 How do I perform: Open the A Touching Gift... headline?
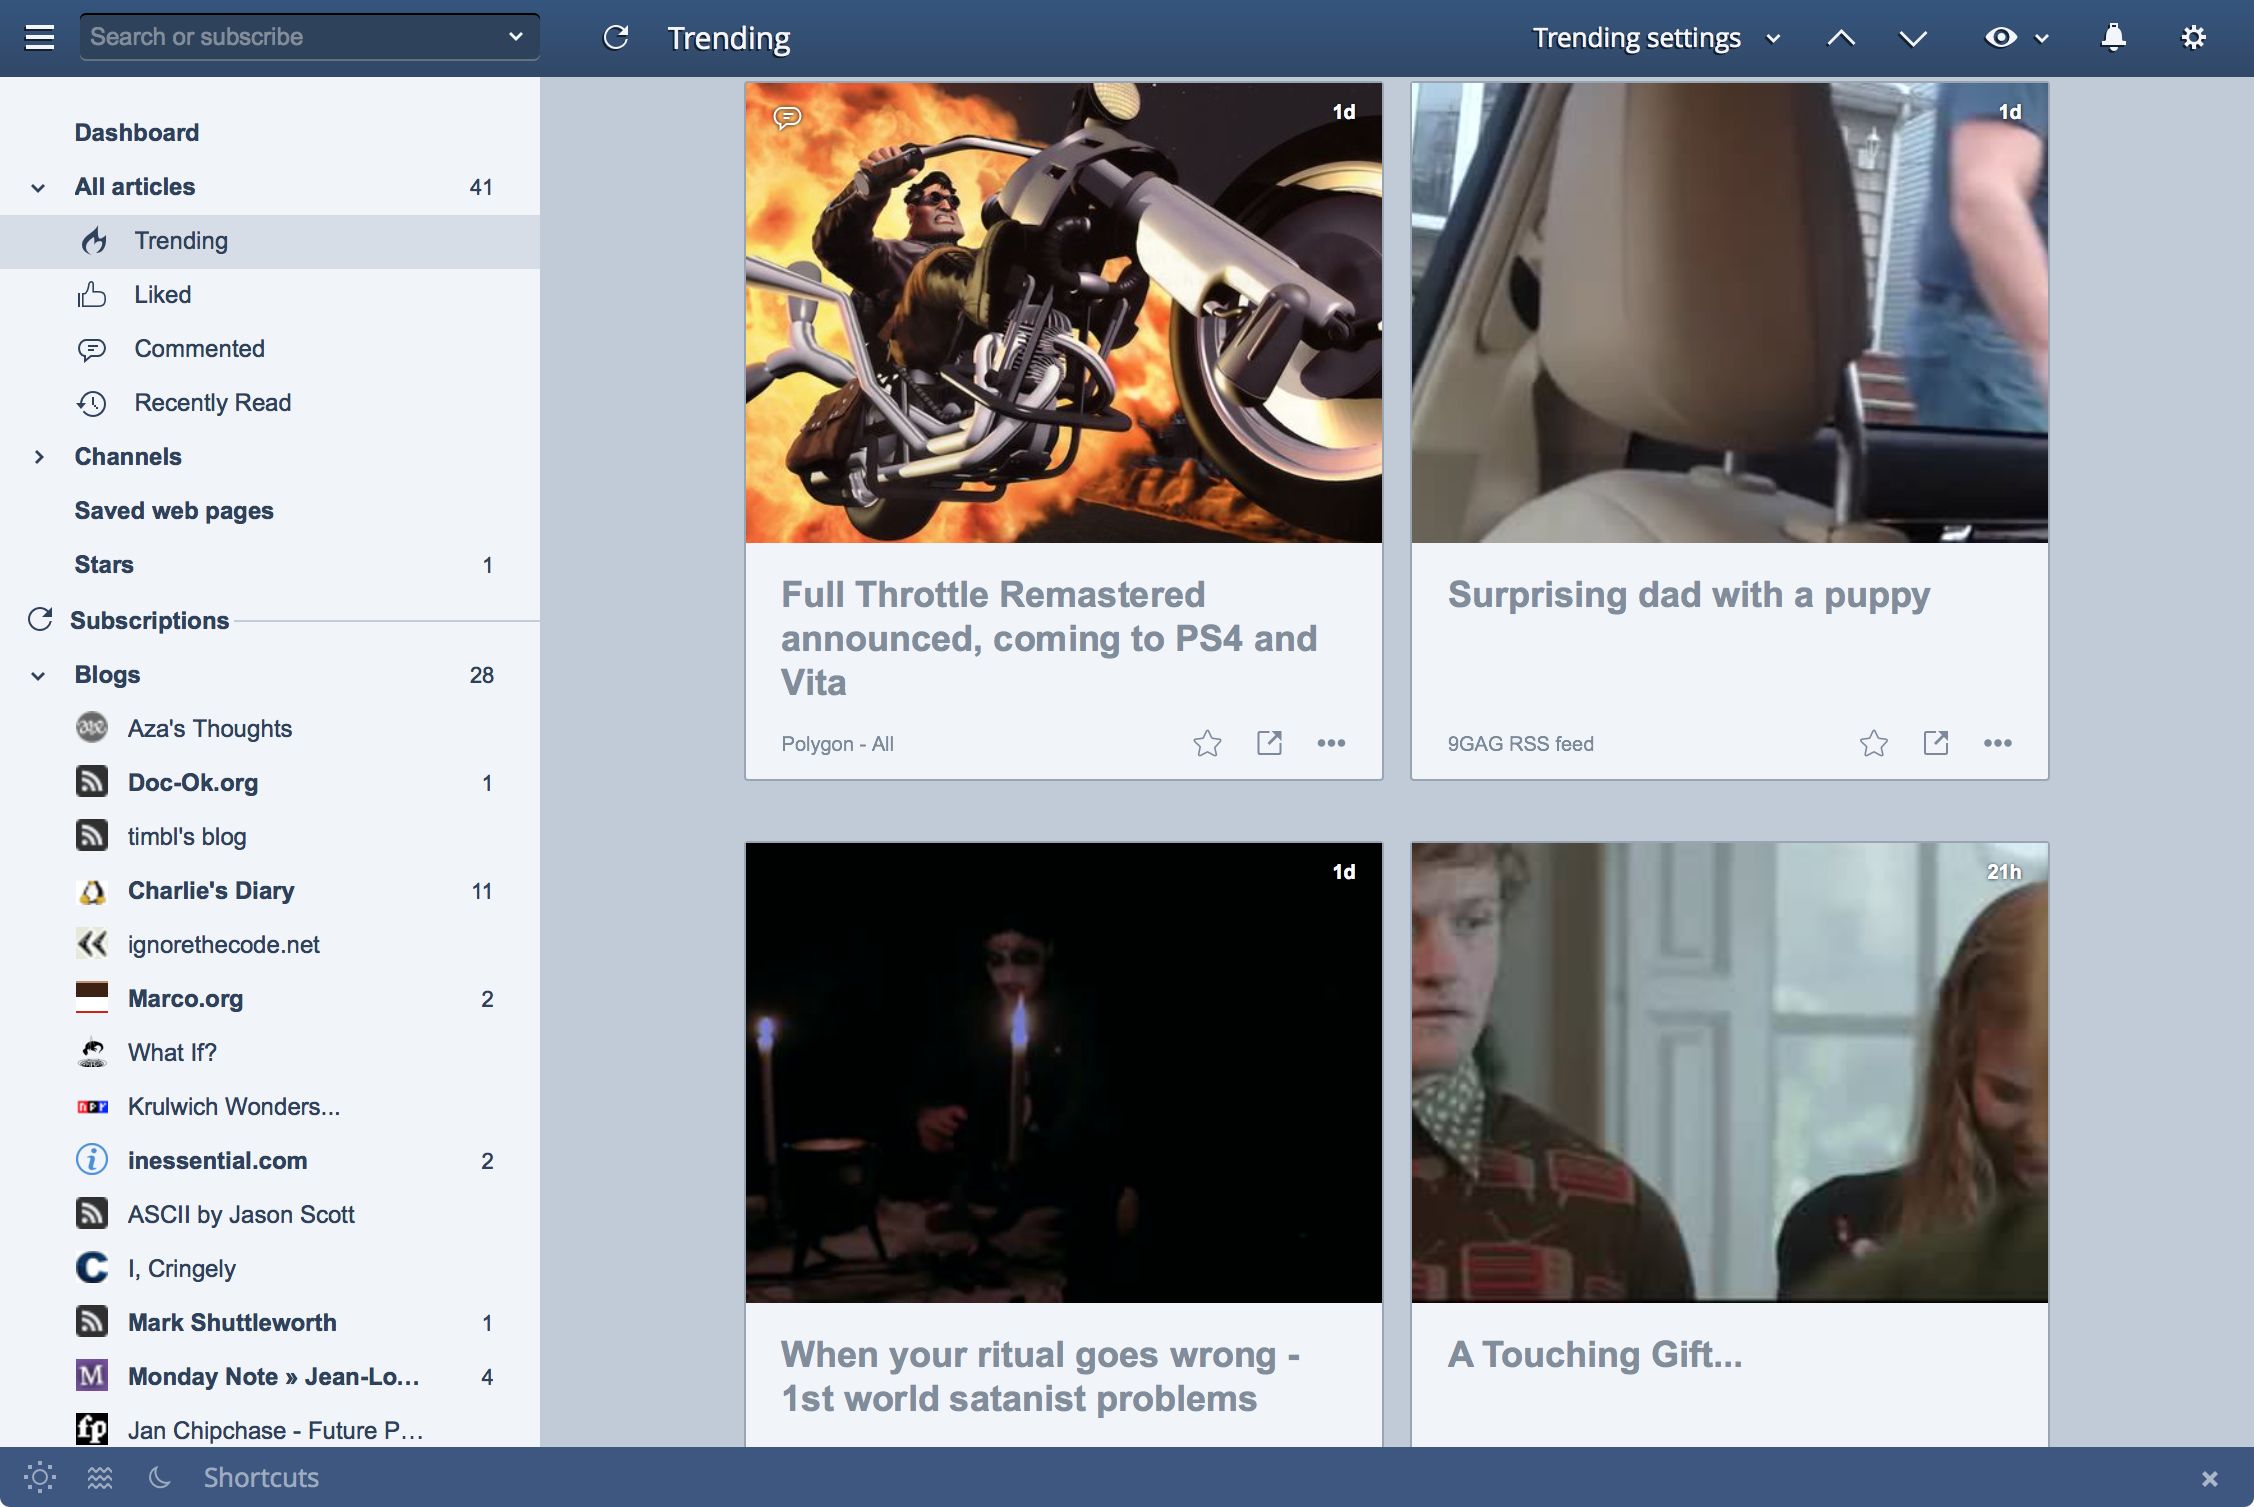click(1595, 1354)
